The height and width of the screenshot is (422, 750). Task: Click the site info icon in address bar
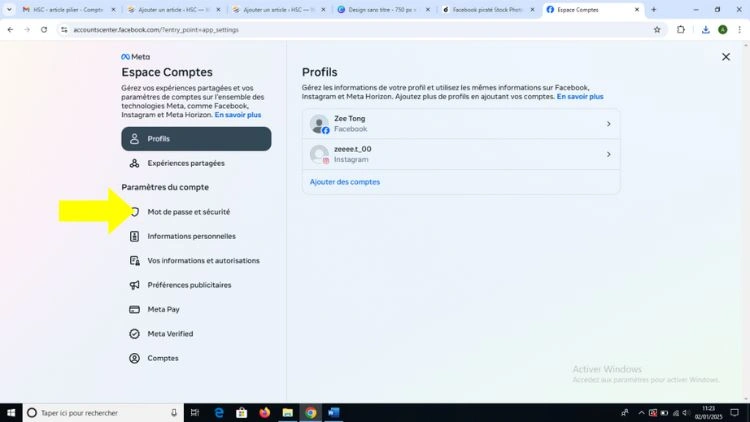coord(64,30)
